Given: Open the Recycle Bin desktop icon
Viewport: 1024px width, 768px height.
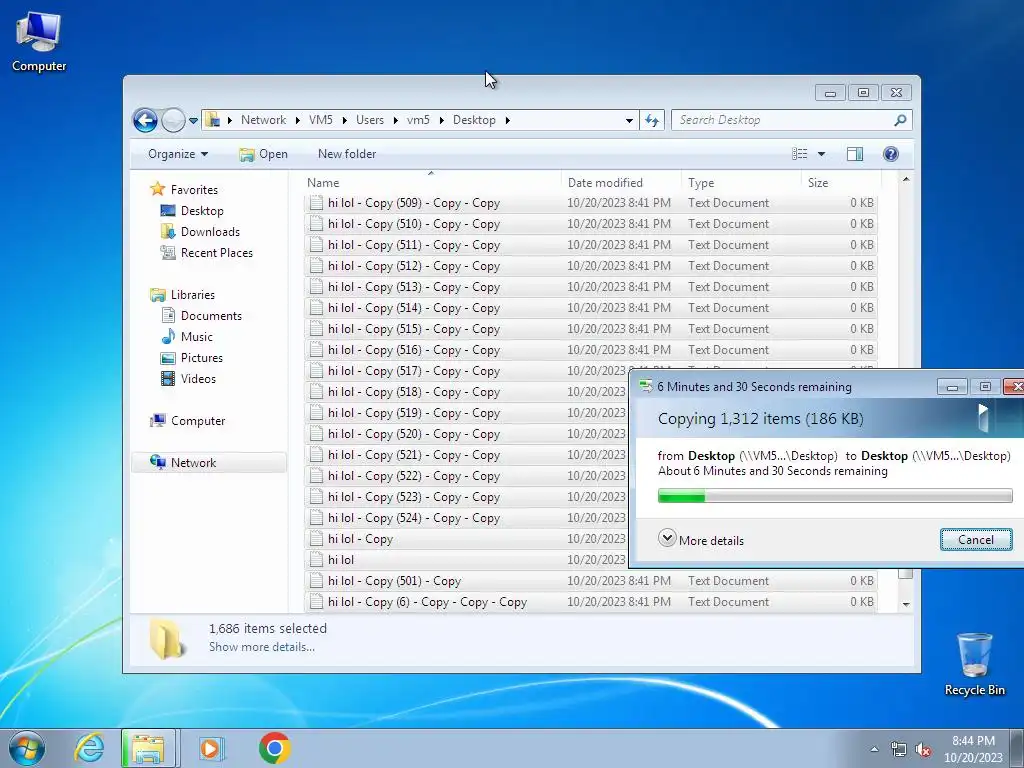Looking at the screenshot, I should click(974, 664).
